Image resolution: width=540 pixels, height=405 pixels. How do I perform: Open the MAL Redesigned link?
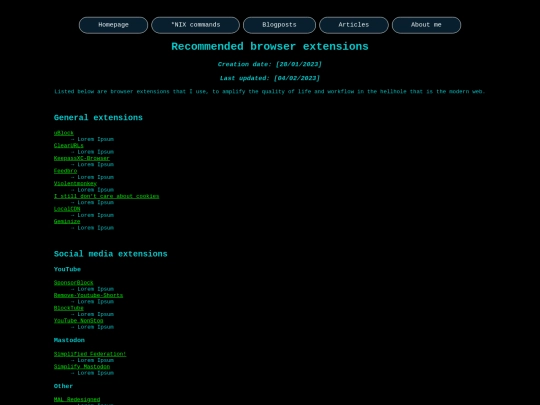coord(77,399)
